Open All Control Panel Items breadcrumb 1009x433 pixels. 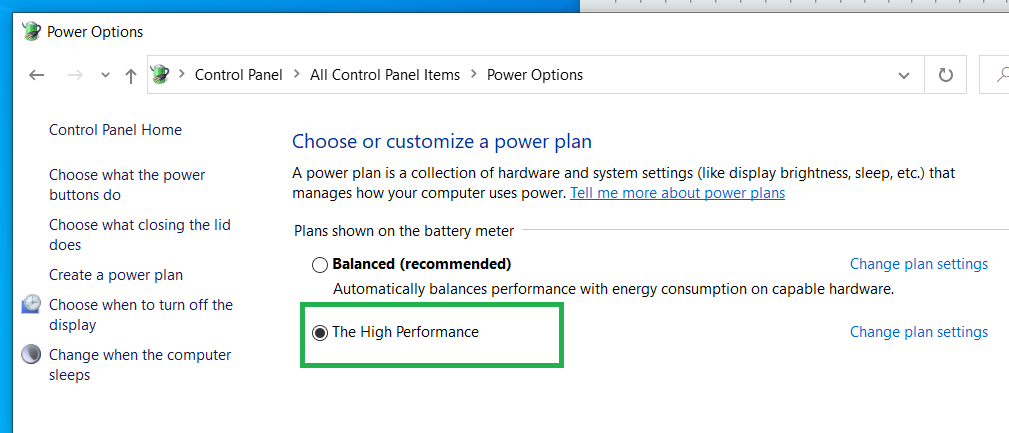click(x=385, y=75)
